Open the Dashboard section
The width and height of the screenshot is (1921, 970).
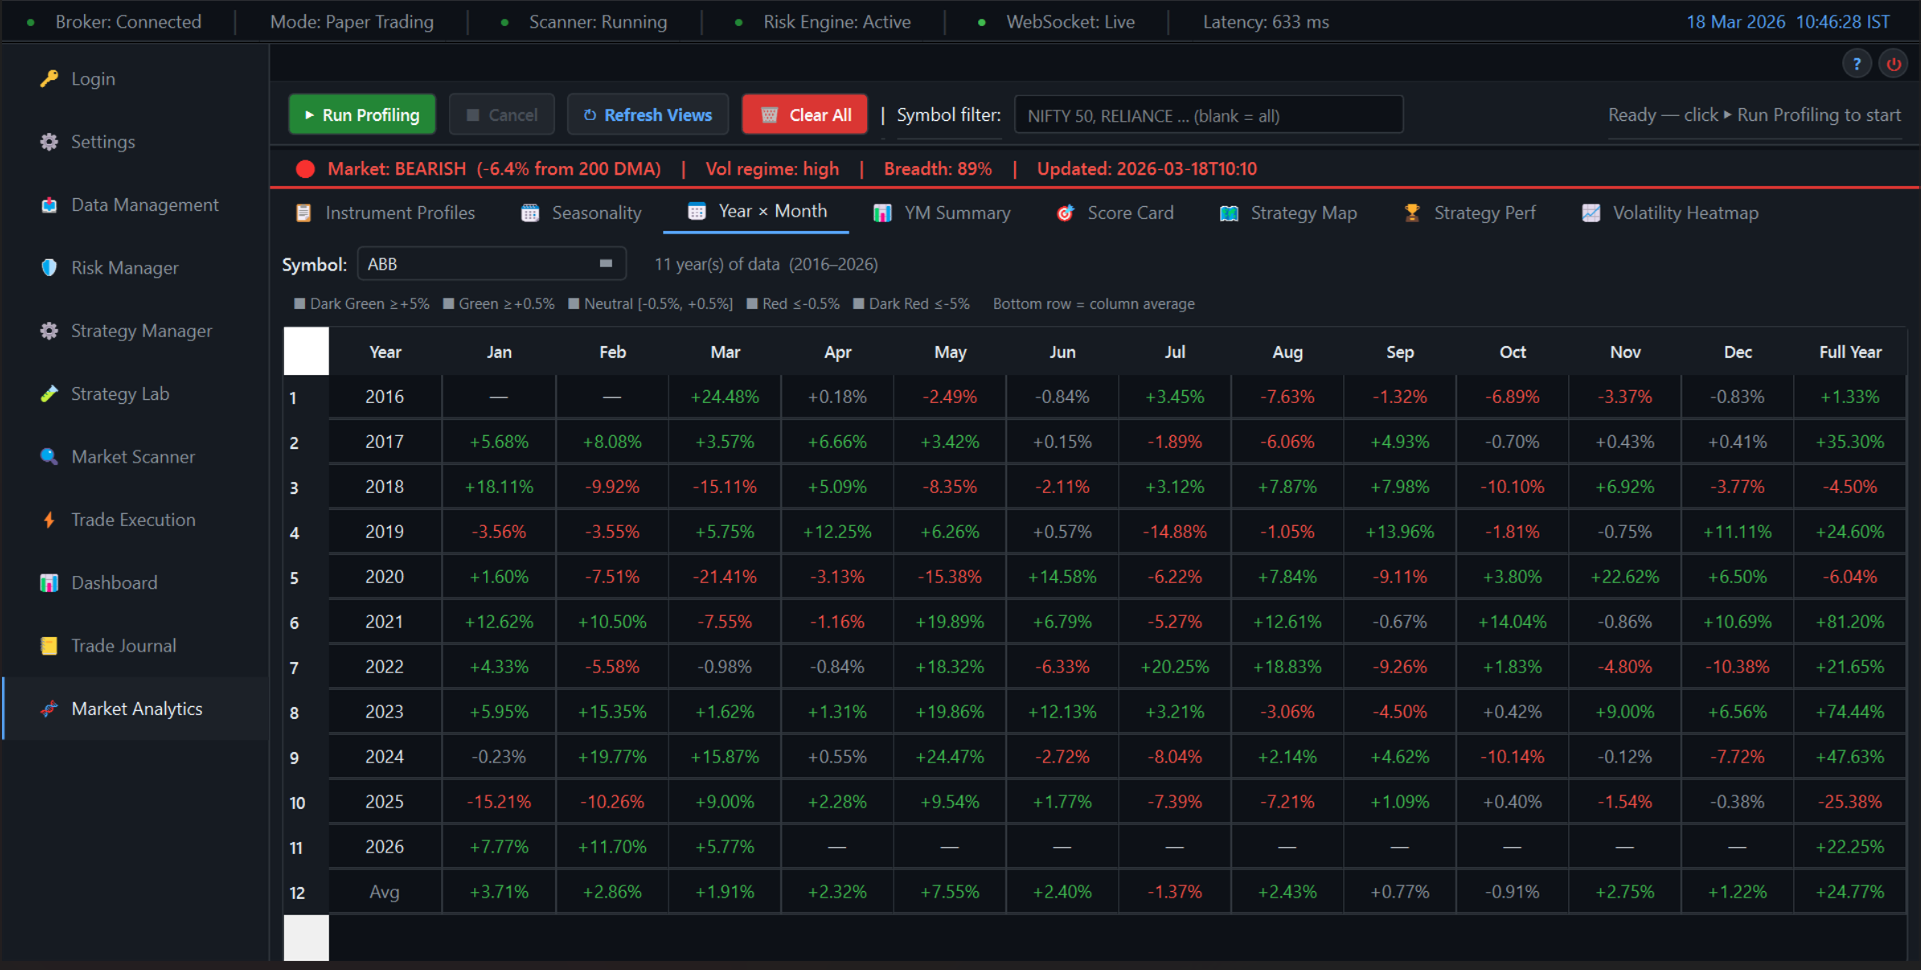pos(113,582)
